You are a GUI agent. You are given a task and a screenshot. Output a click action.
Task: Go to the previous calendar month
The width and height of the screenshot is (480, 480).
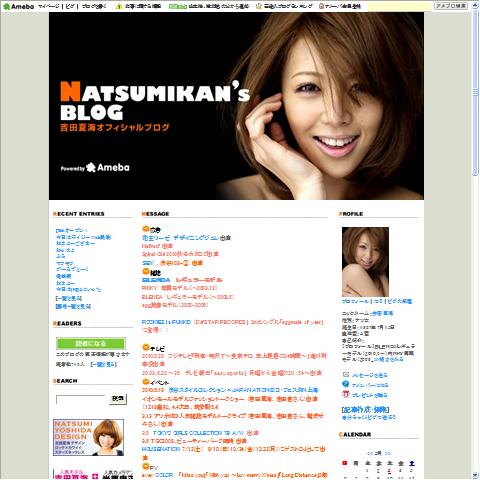(x=370, y=453)
